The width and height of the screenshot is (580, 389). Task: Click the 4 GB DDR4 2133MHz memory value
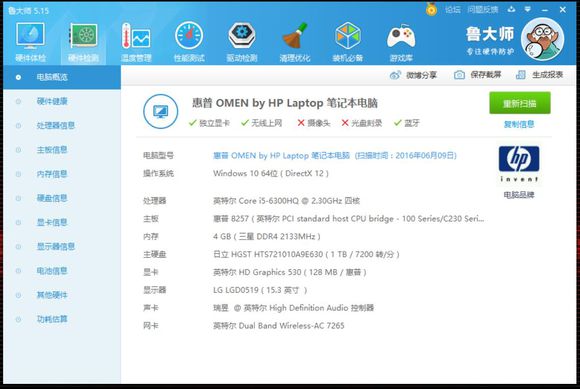click(267, 236)
